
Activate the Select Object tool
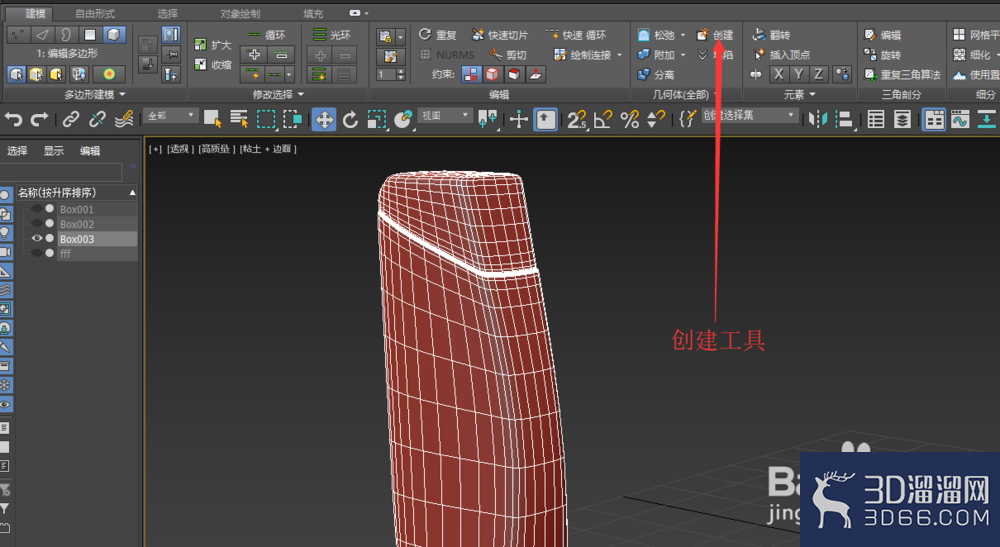pos(212,119)
